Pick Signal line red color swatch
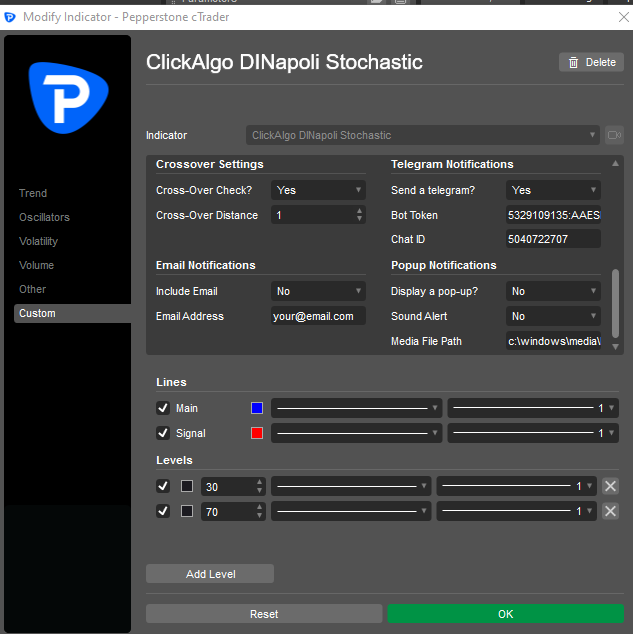 [257, 433]
